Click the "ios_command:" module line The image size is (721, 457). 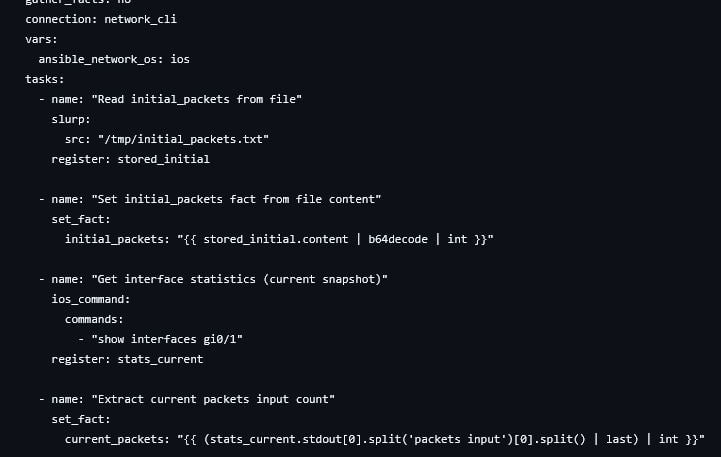(91, 299)
